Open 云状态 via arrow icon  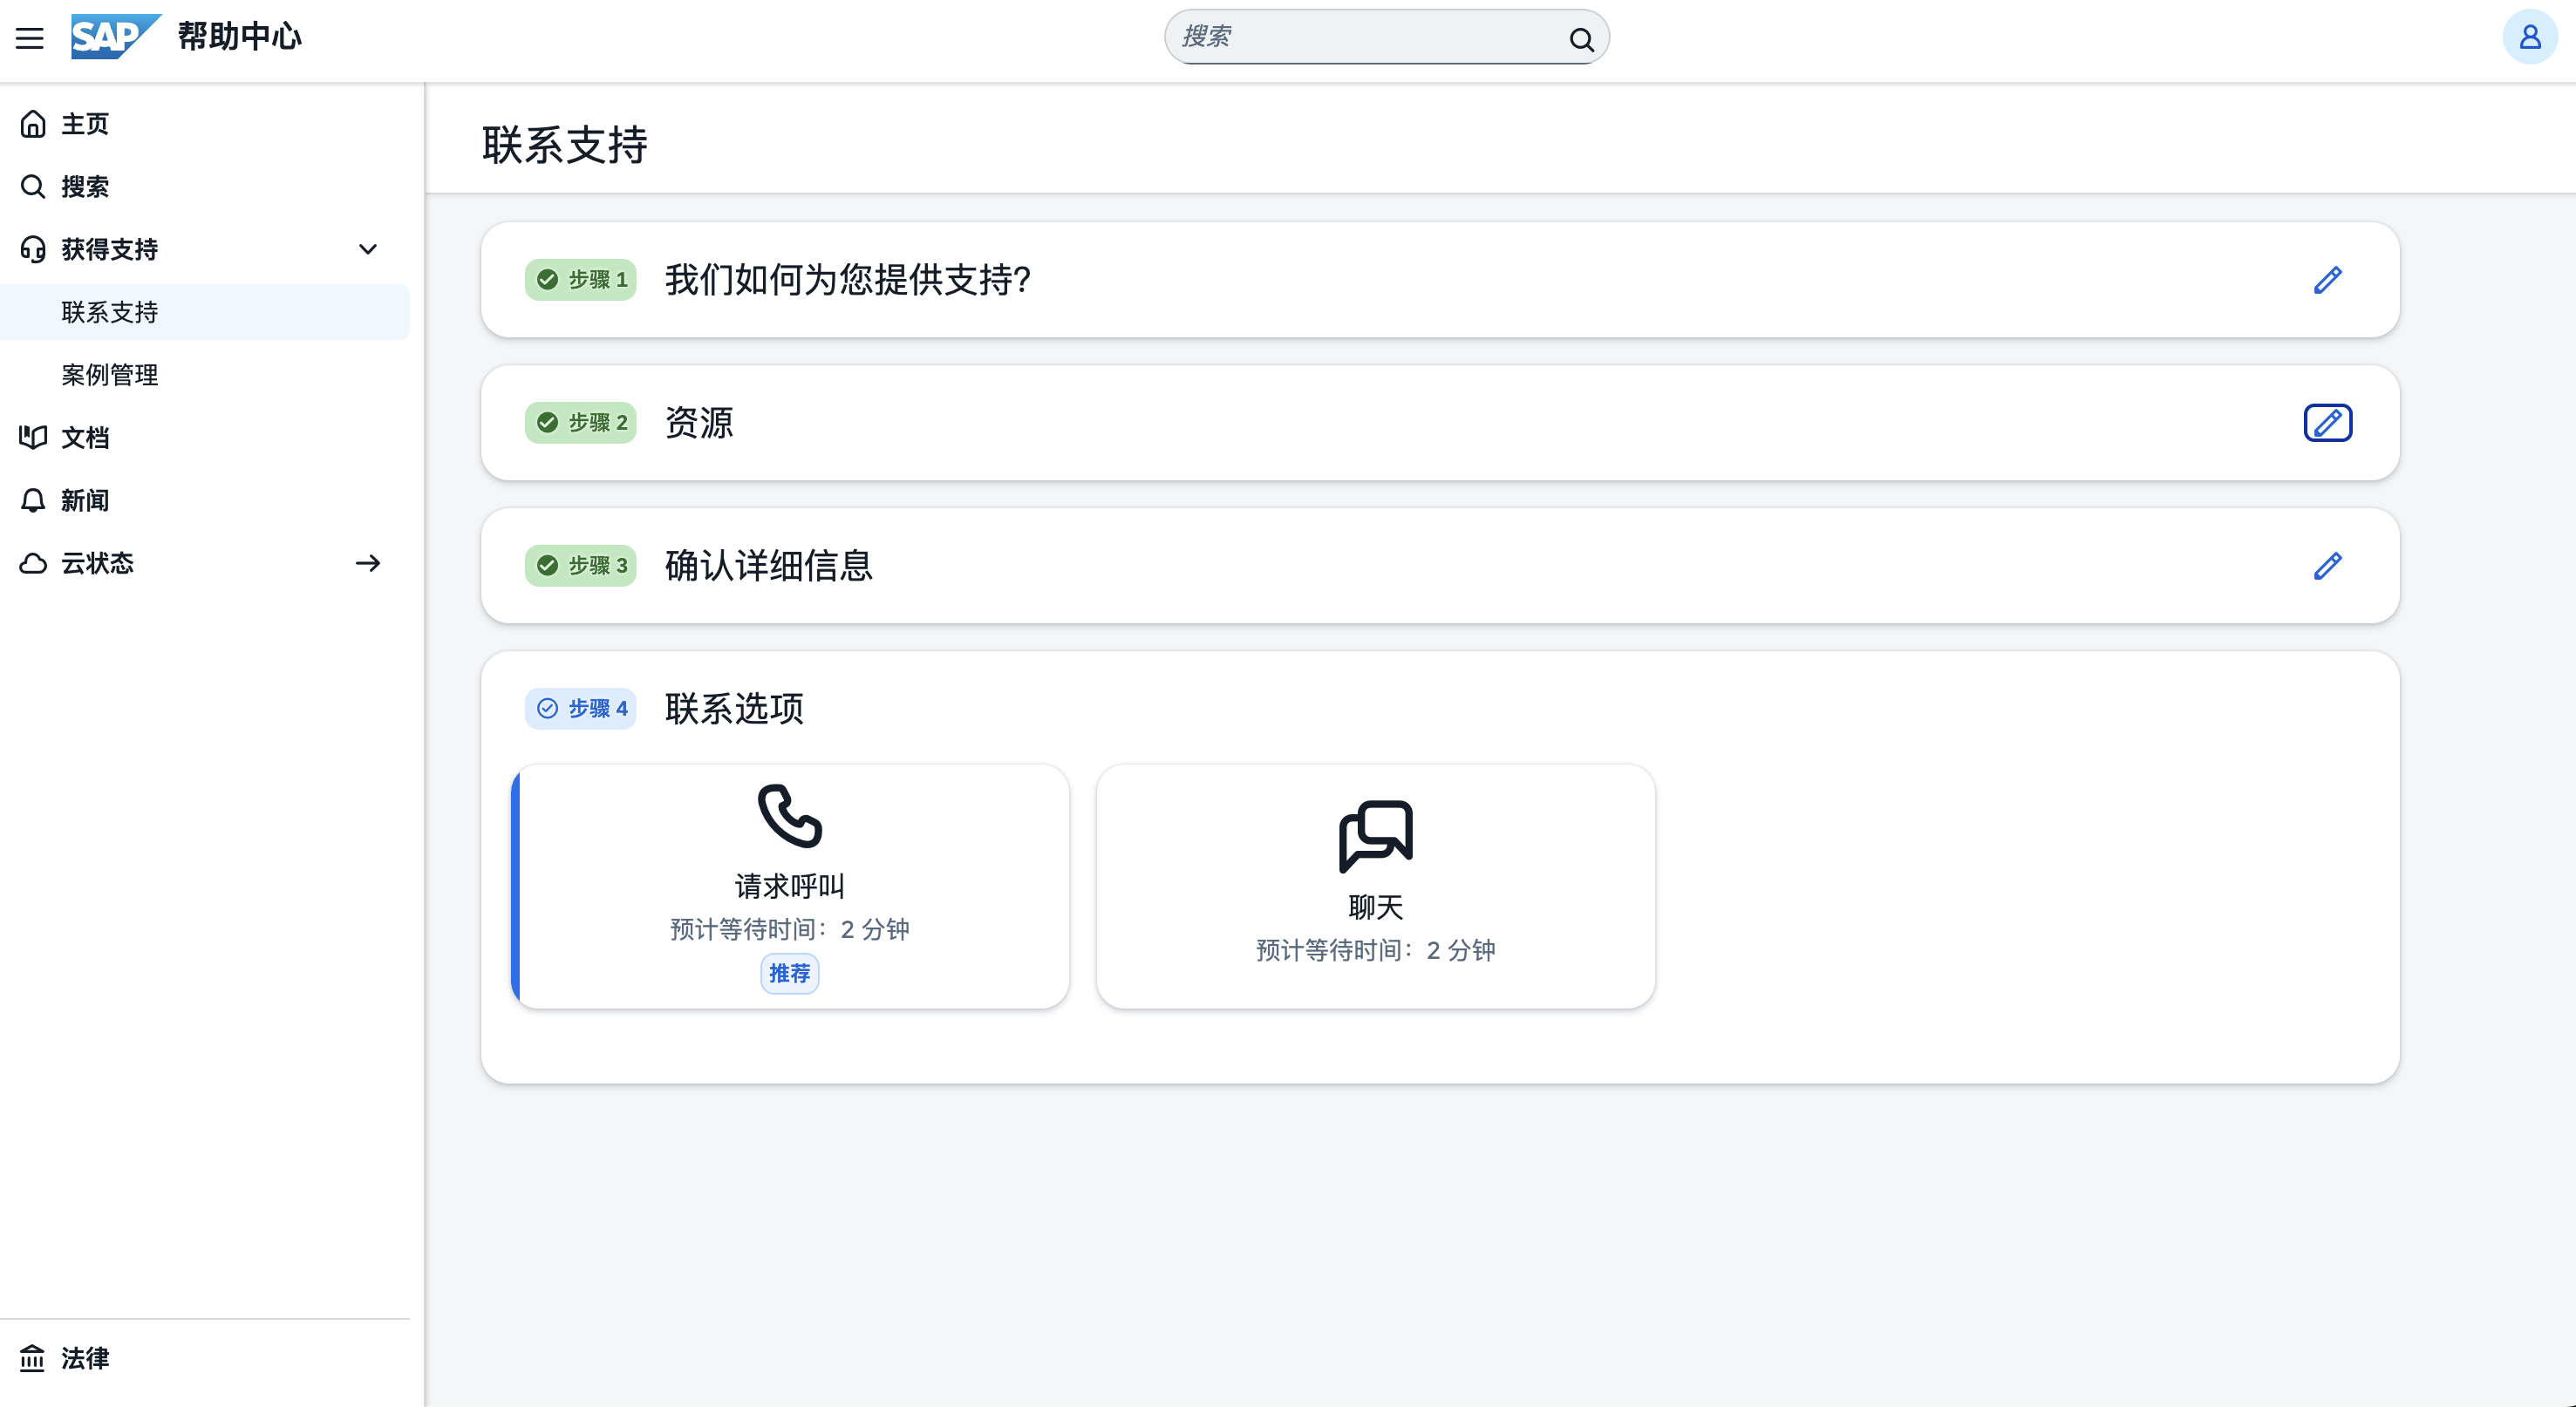(368, 563)
